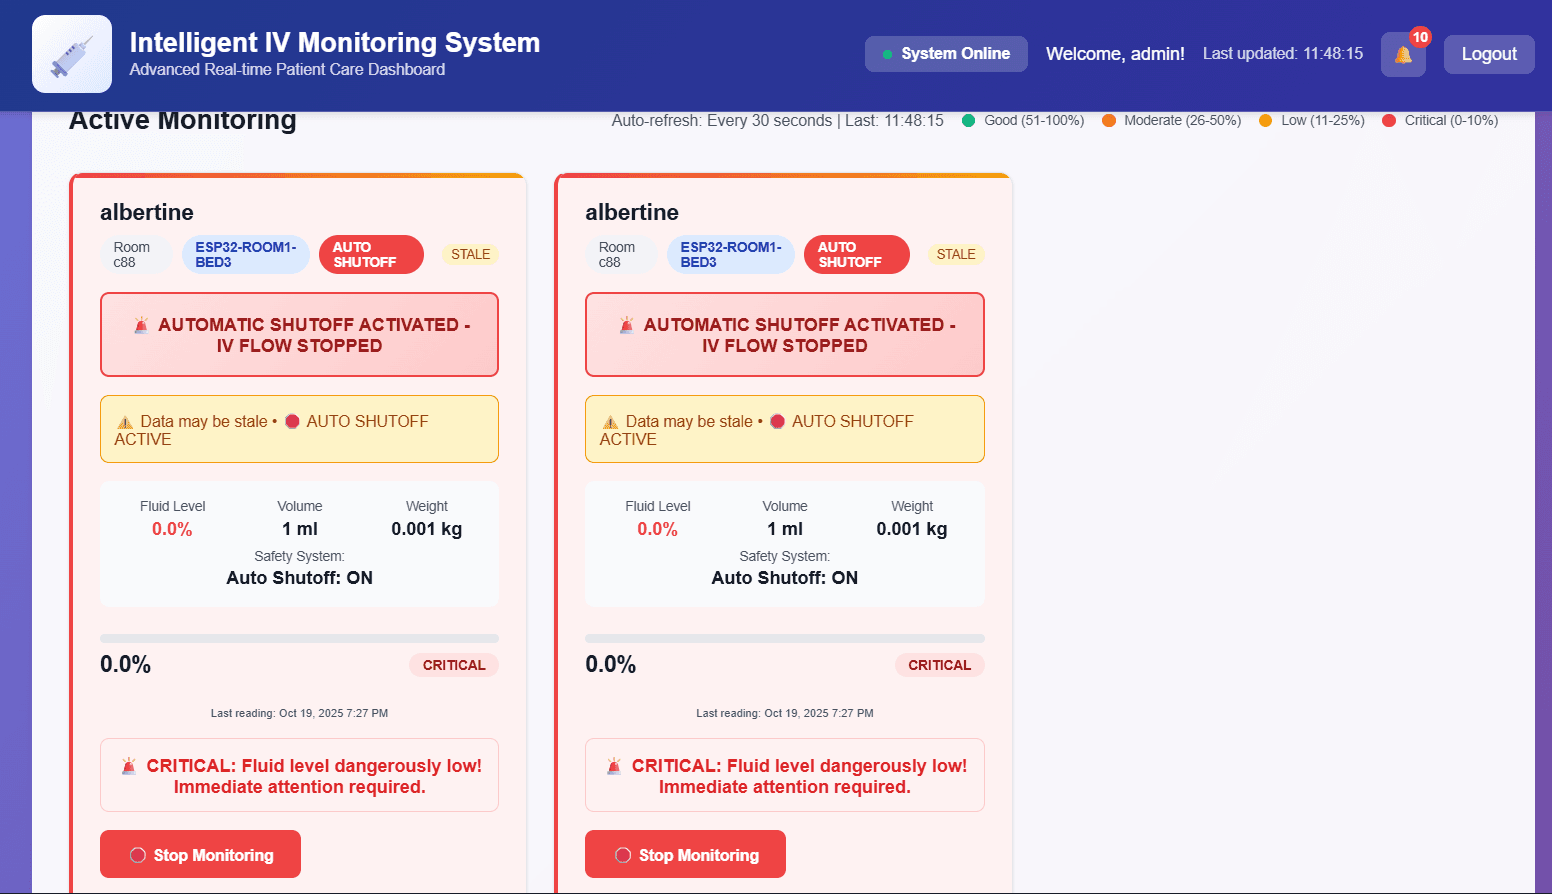Log out using the Logout button
The height and width of the screenshot is (894, 1552).
pyautogui.click(x=1488, y=54)
